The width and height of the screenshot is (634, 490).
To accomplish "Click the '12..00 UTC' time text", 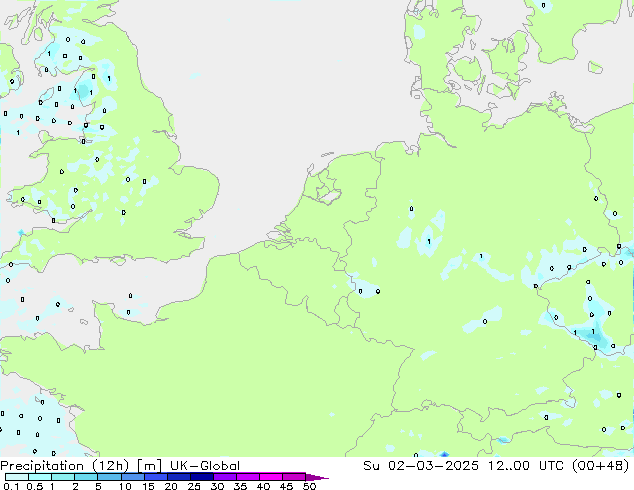I will (528, 466).
